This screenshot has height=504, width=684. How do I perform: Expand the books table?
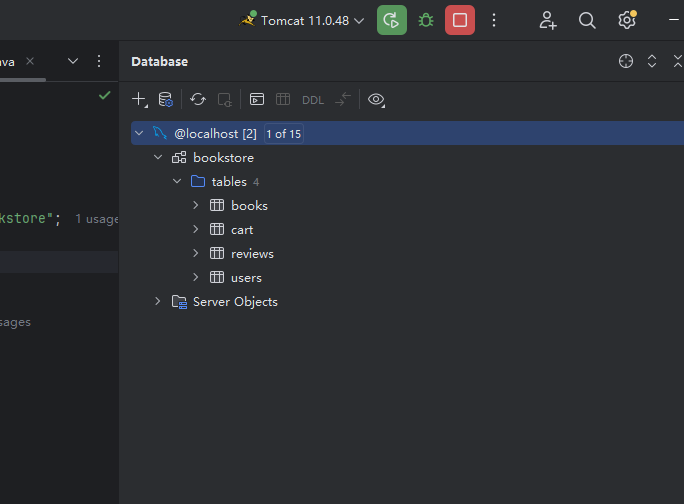pos(196,205)
